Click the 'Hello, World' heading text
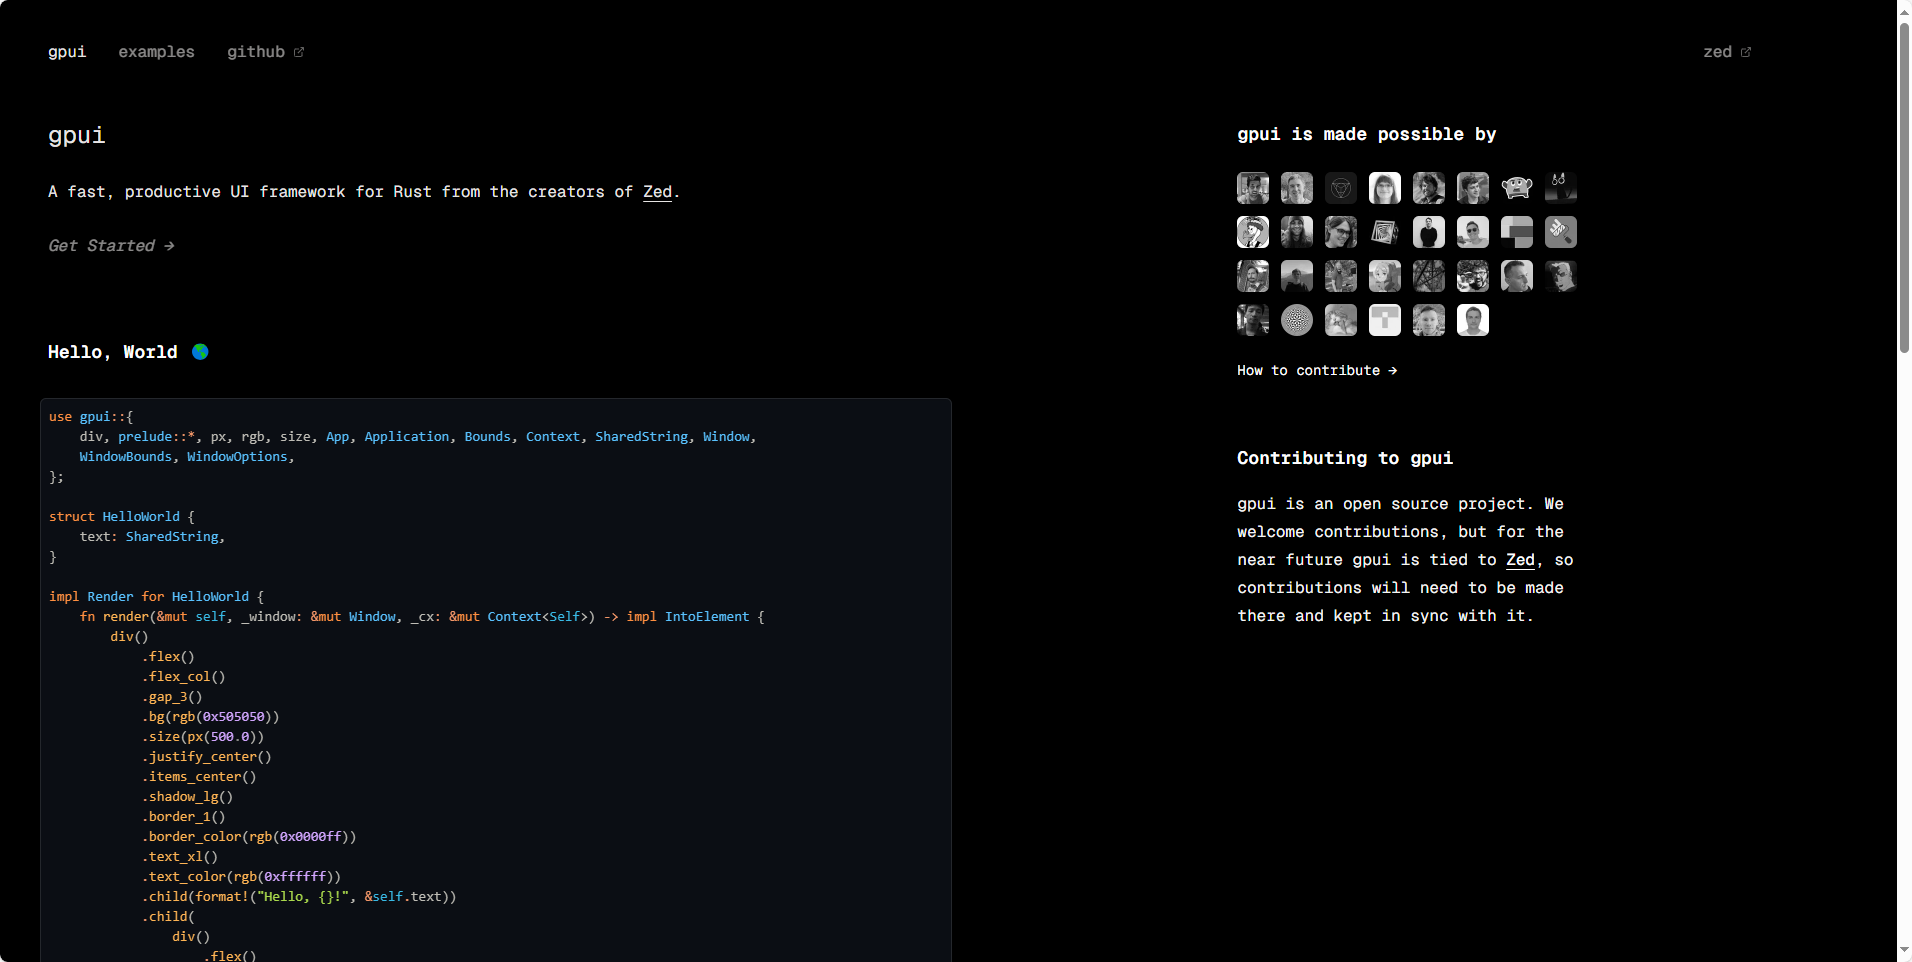 (x=113, y=352)
